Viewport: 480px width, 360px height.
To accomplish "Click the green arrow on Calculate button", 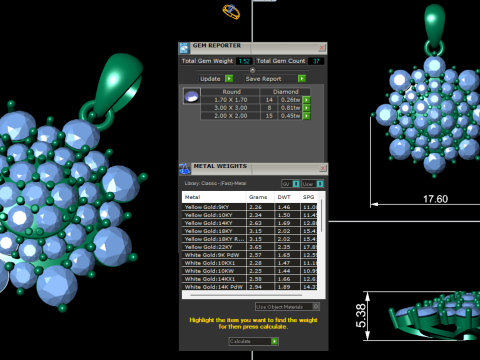I will [274, 341].
